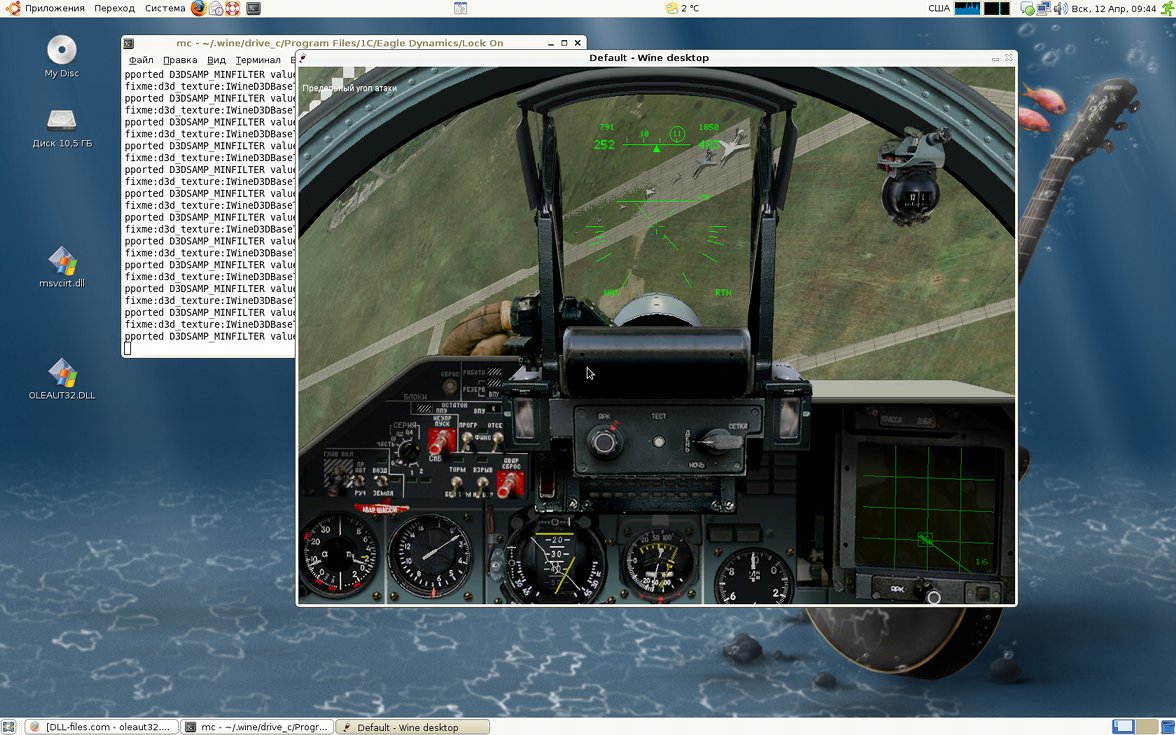Switch to the mc terminal taskbar button

click(257, 727)
